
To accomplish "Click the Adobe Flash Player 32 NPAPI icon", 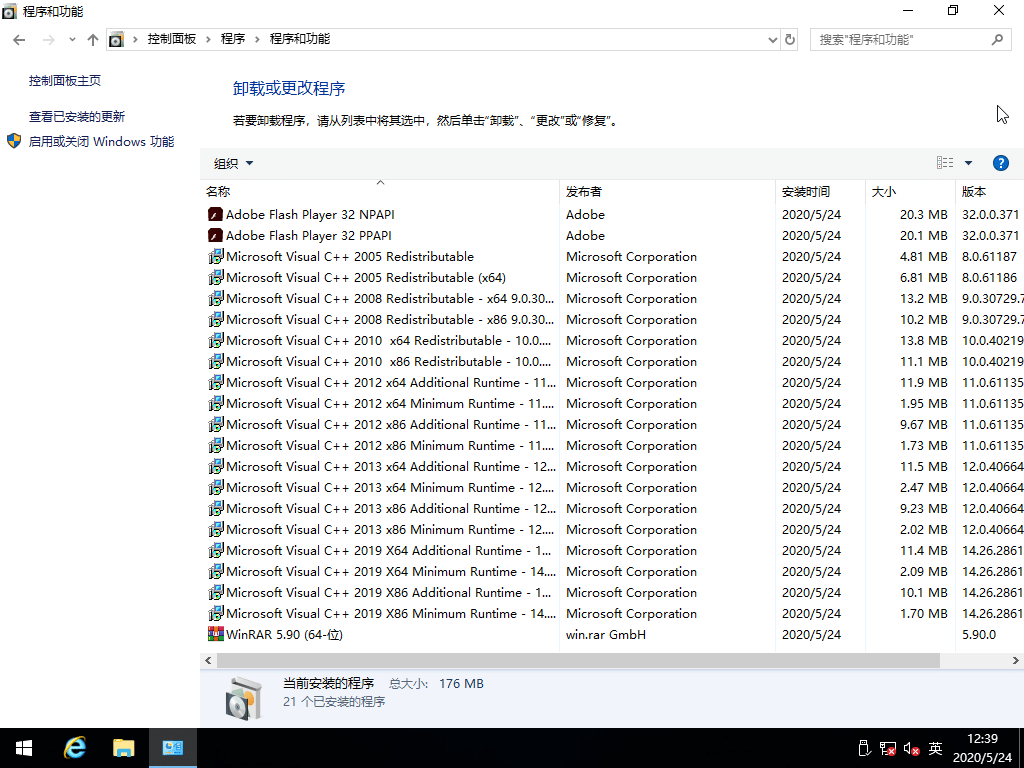I will (215, 214).
